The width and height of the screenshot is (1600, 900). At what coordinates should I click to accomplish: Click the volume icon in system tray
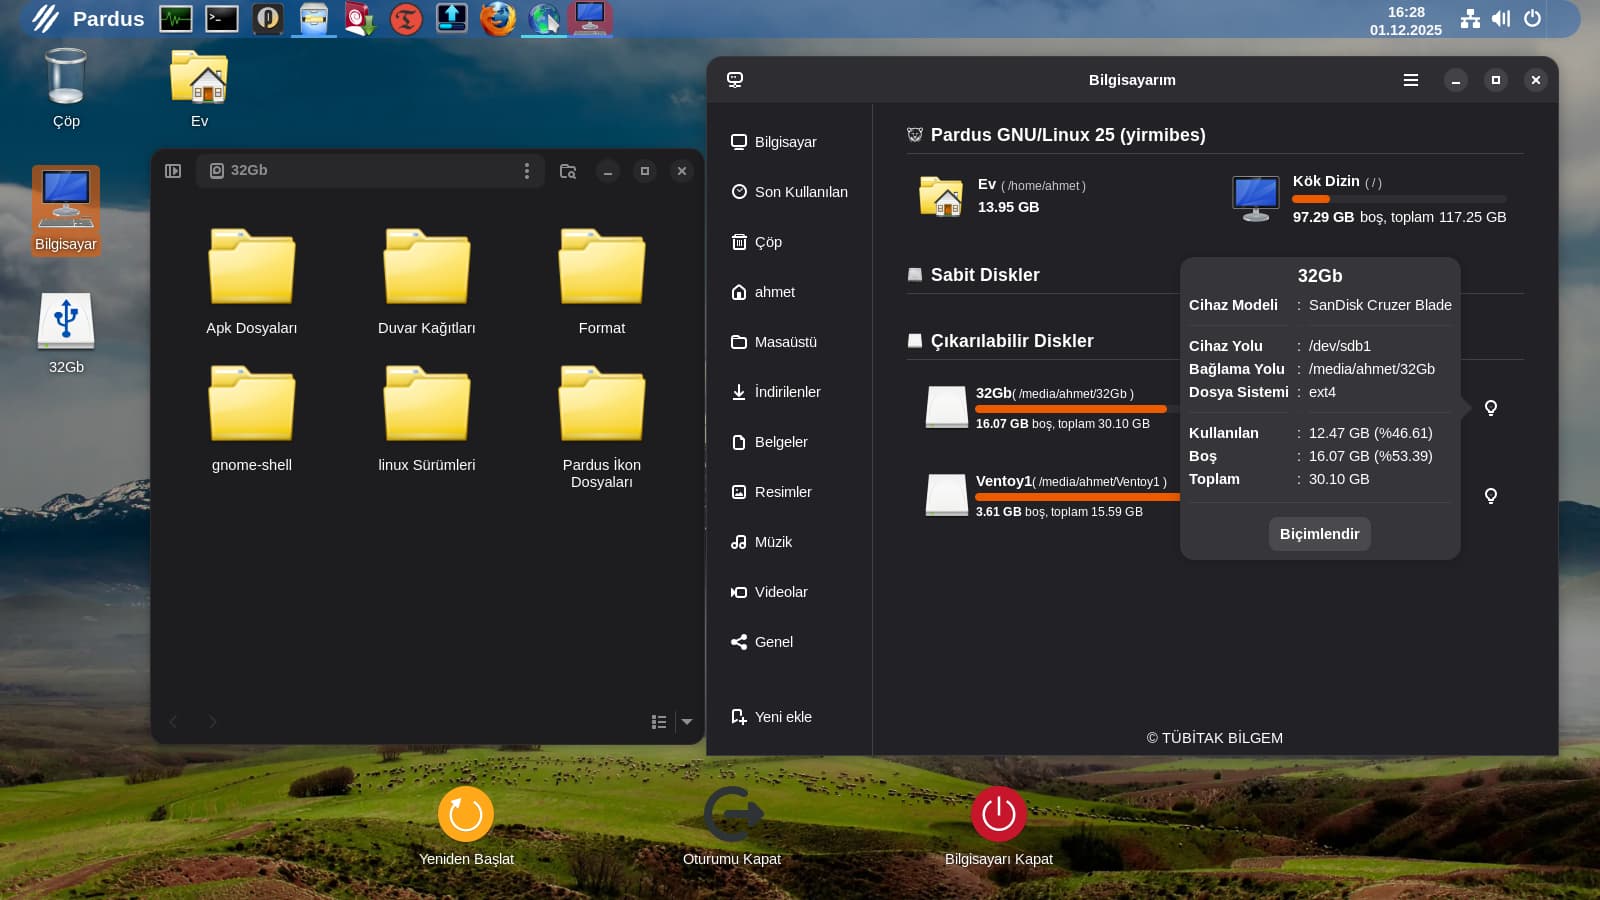pos(1501,19)
